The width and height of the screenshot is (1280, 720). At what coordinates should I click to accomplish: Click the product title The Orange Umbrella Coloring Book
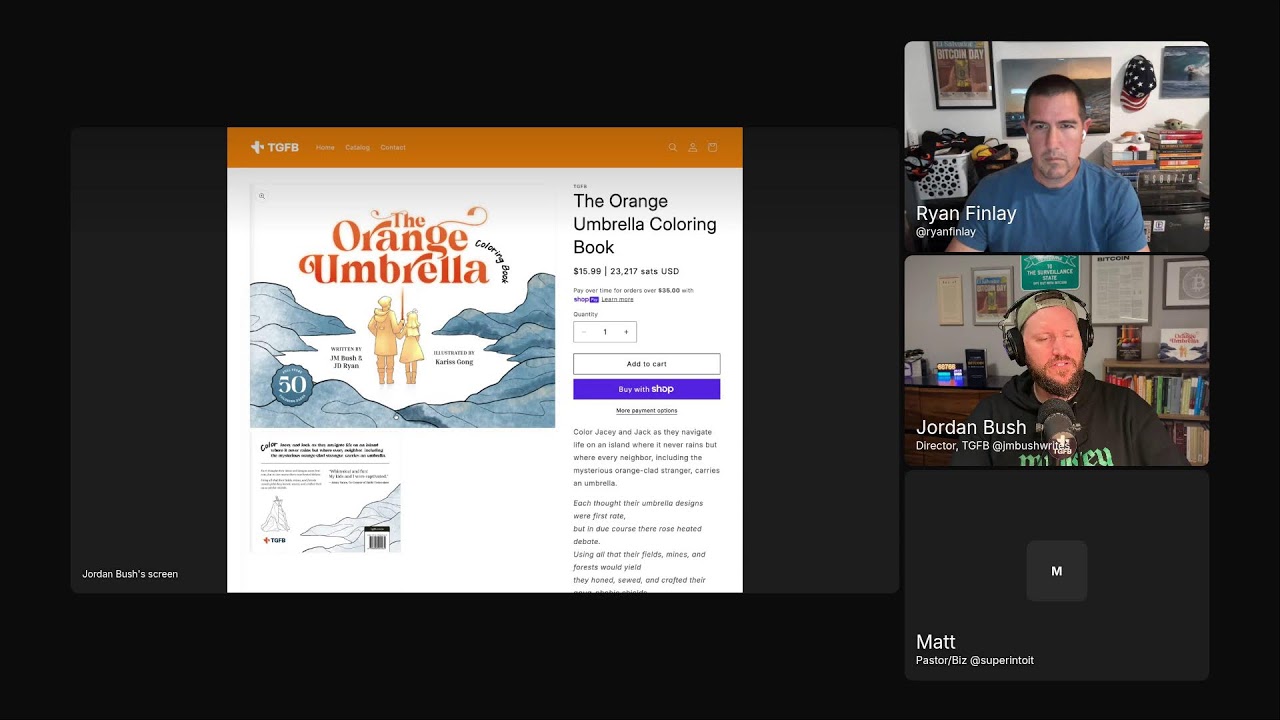(645, 224)
